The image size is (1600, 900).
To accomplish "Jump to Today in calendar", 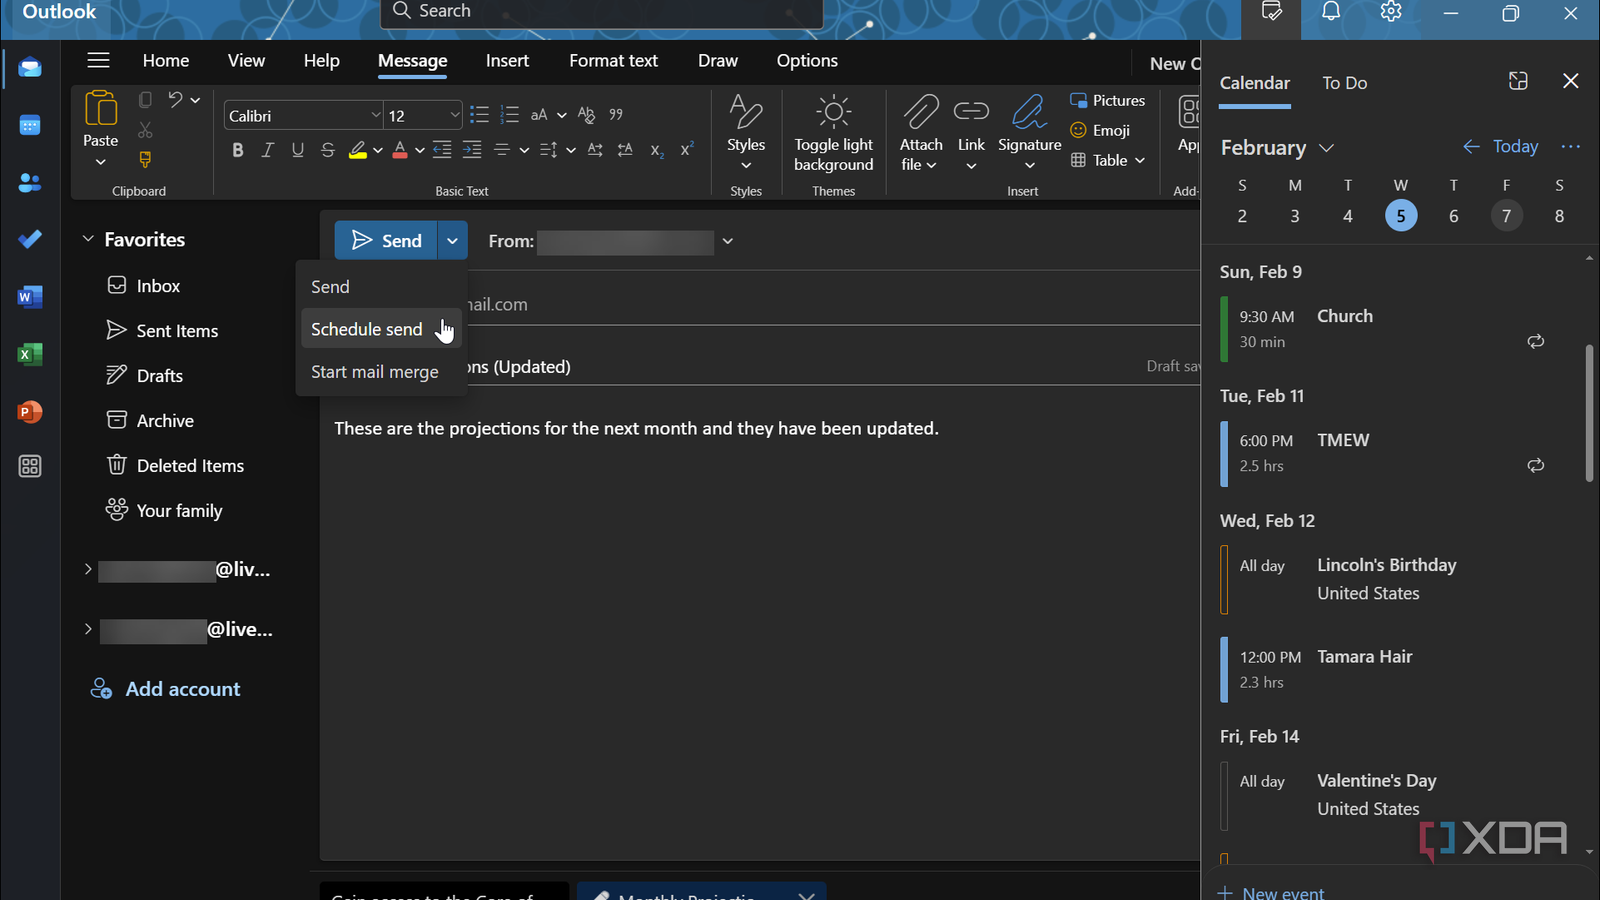I will point(1514,147).
